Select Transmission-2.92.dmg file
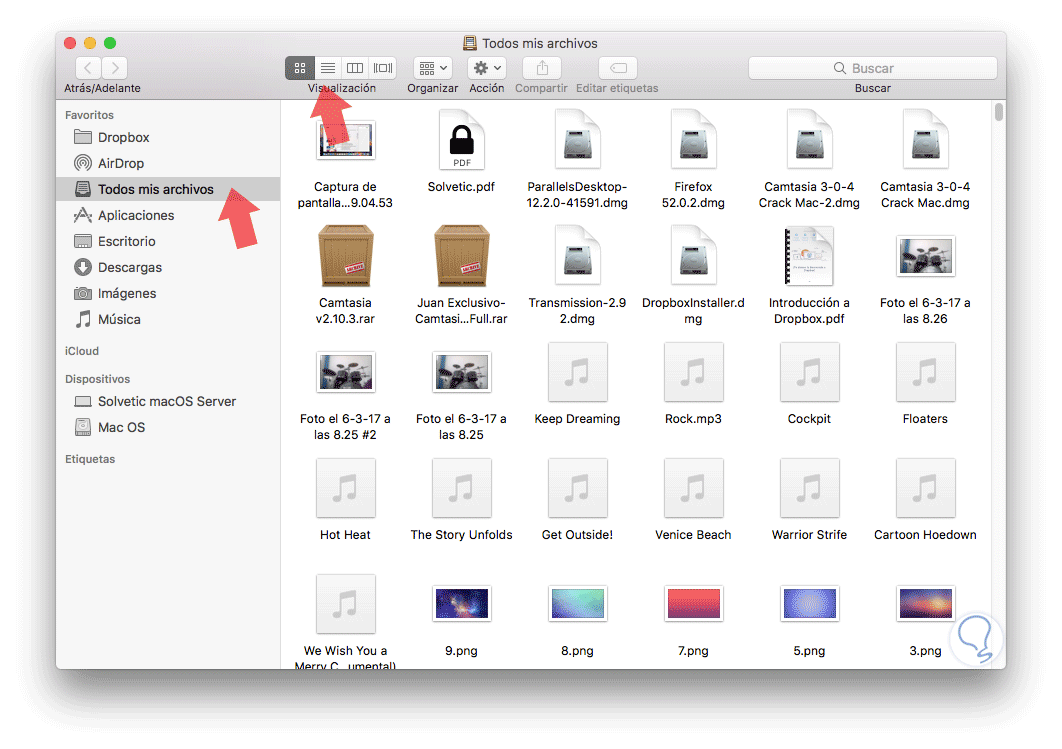Image resolution: width=1062 pixels, height=749 pixels. [x=577, y=256]
